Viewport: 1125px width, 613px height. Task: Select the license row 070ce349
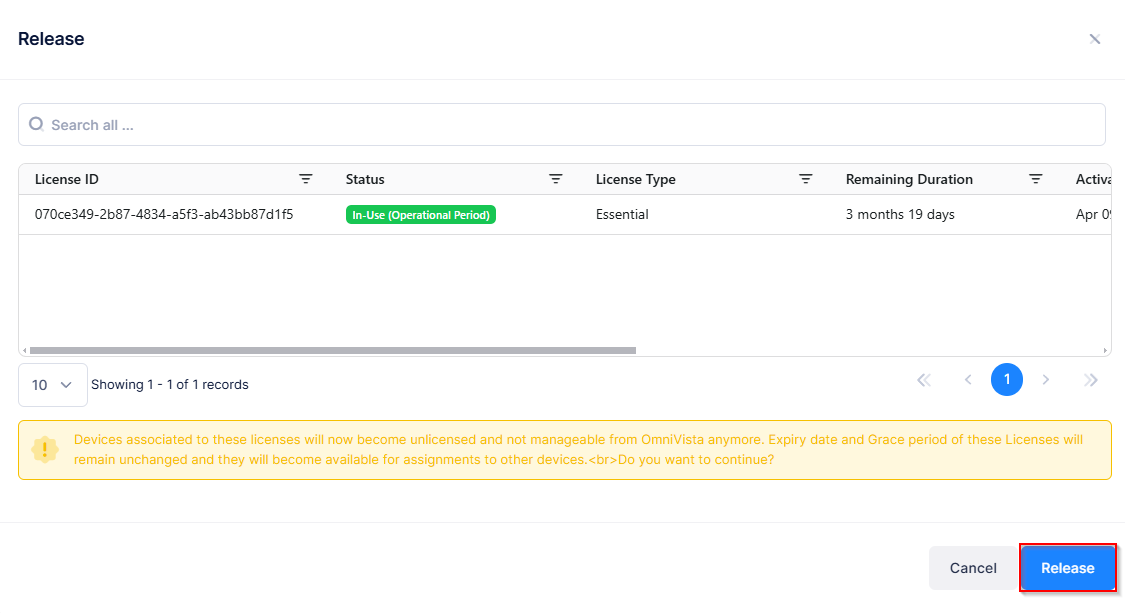164,214
